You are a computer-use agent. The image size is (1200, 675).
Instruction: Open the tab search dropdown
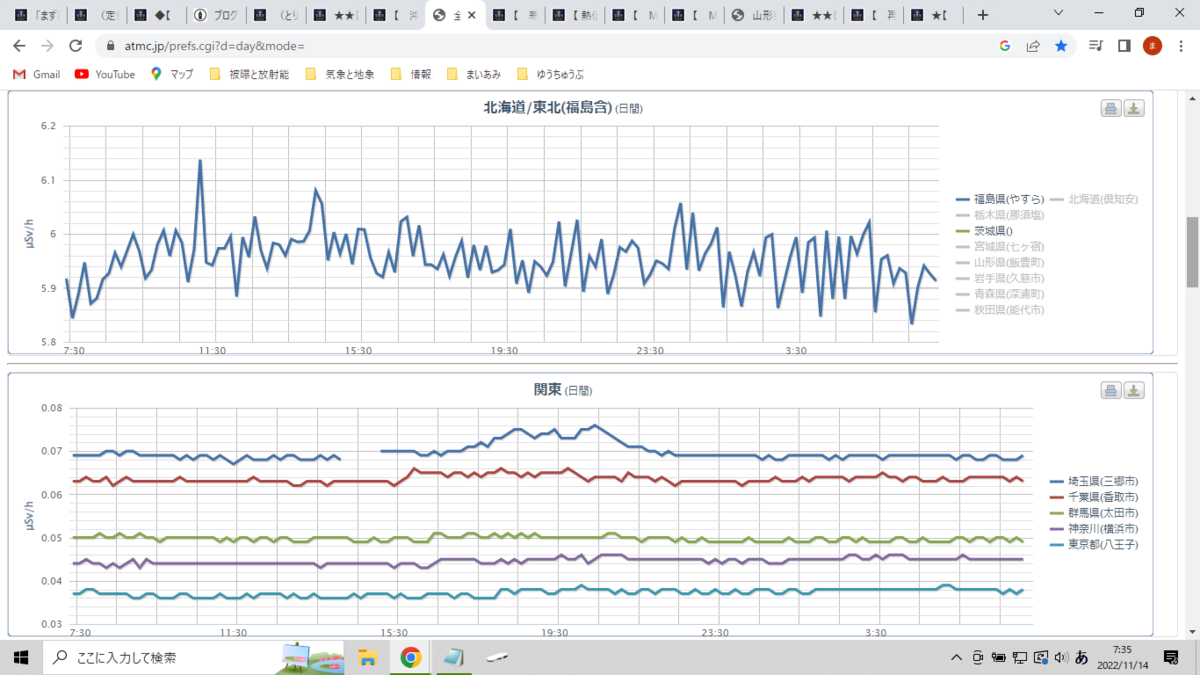(1061, 14)
